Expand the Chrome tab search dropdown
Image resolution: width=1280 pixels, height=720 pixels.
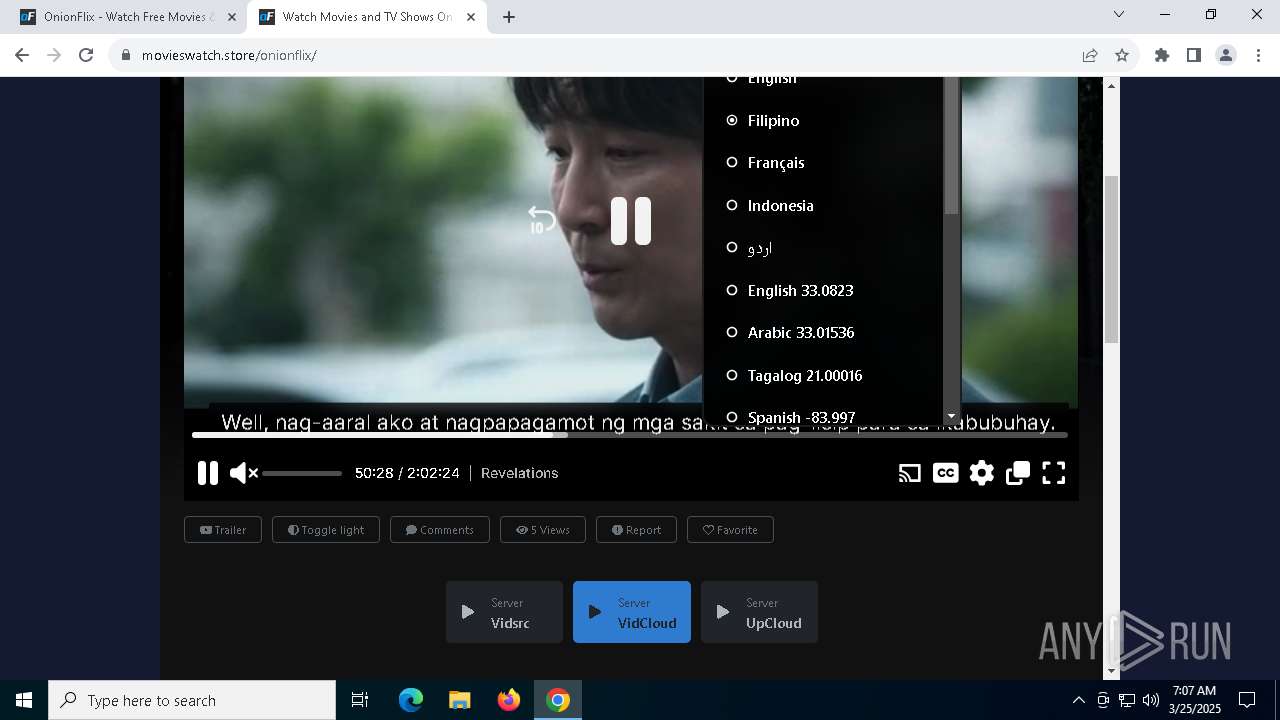[1119, 15]
